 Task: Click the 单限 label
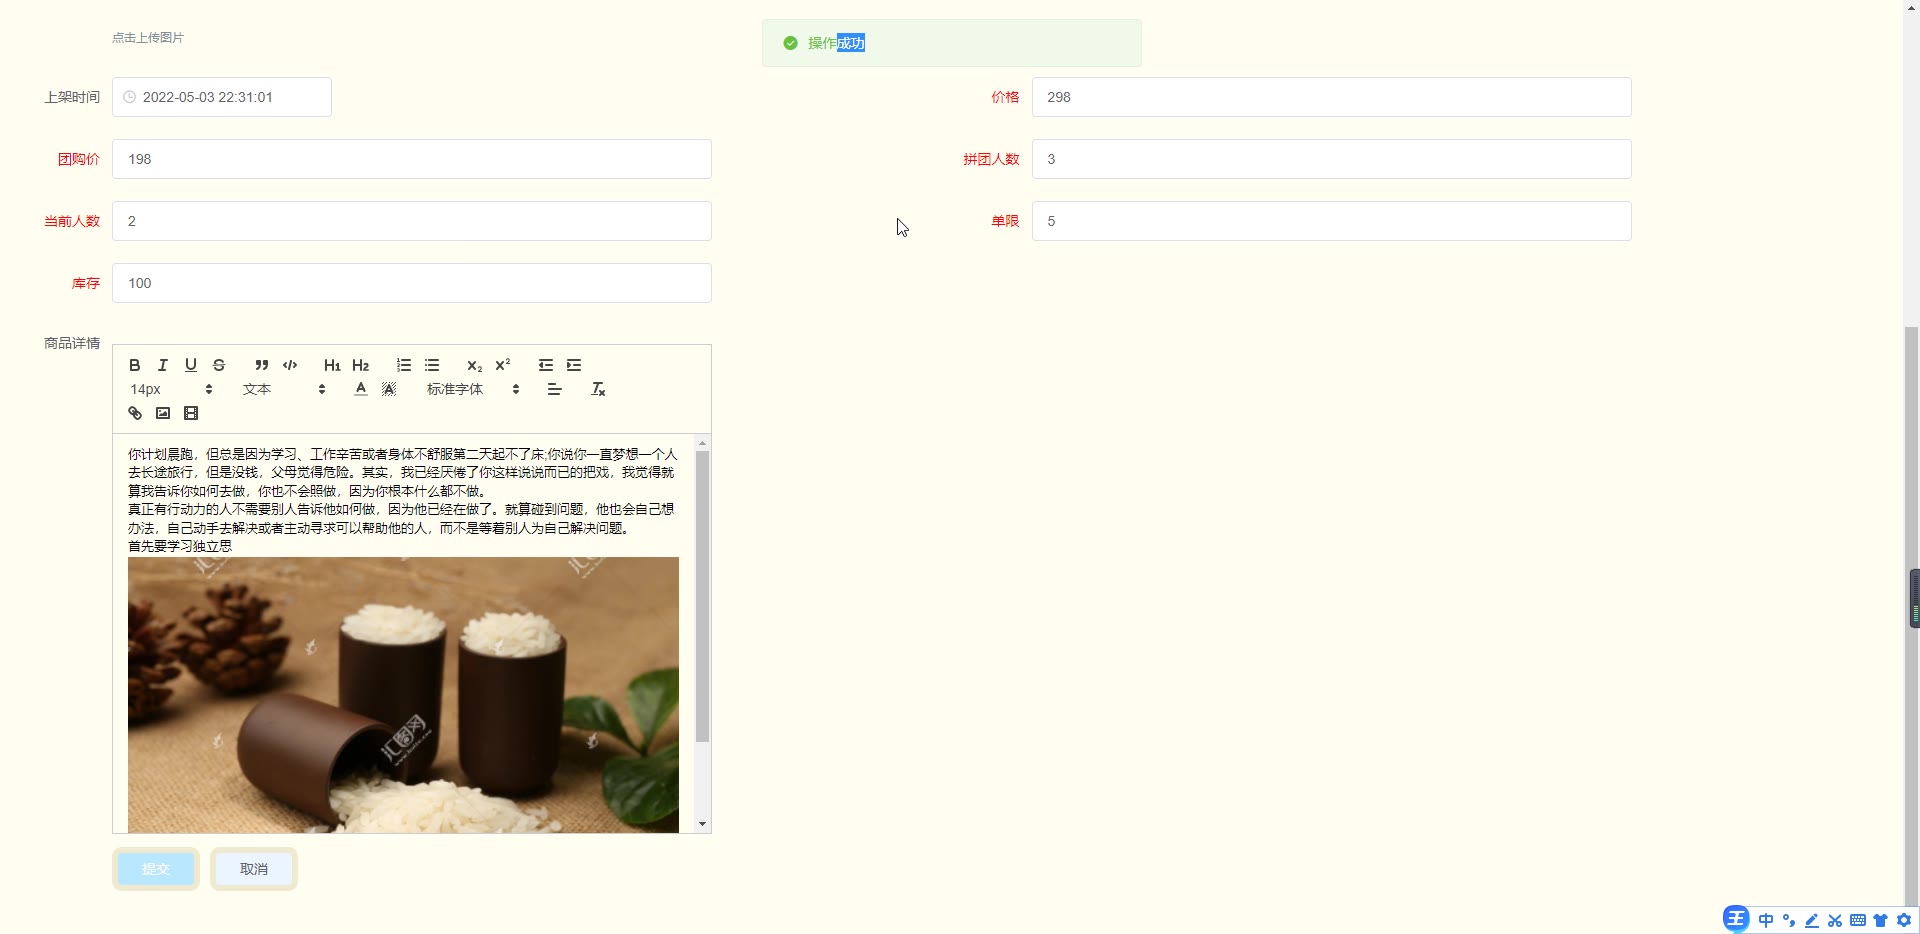tap(1005, 221)
